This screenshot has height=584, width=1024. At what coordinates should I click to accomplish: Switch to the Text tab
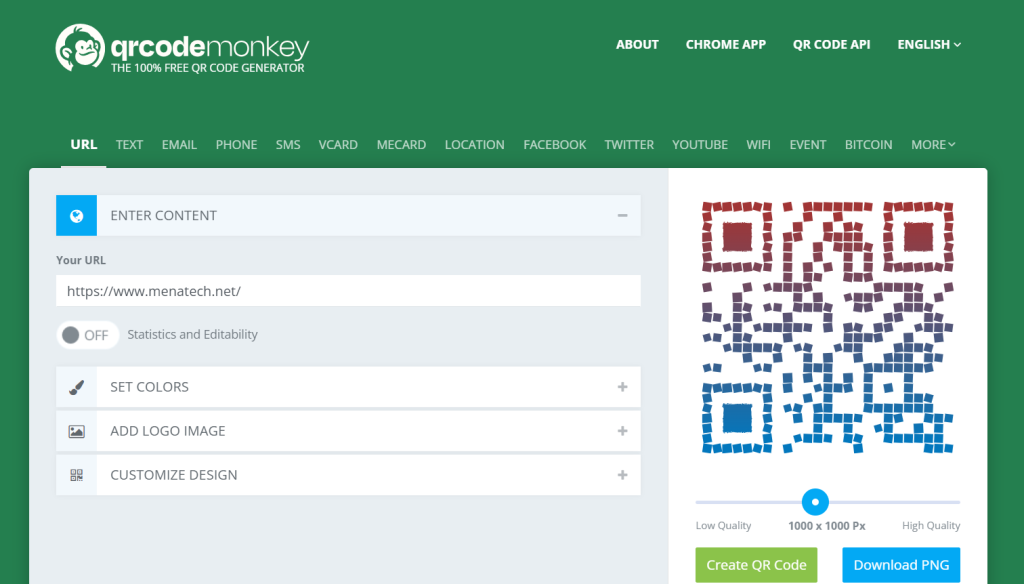(x=129, y=144)
